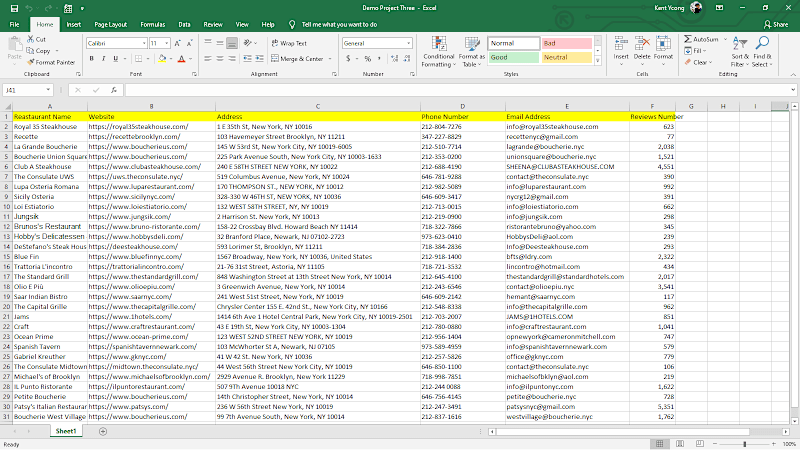
Task: Click Decrease Decimal icon
Action: 407,59
